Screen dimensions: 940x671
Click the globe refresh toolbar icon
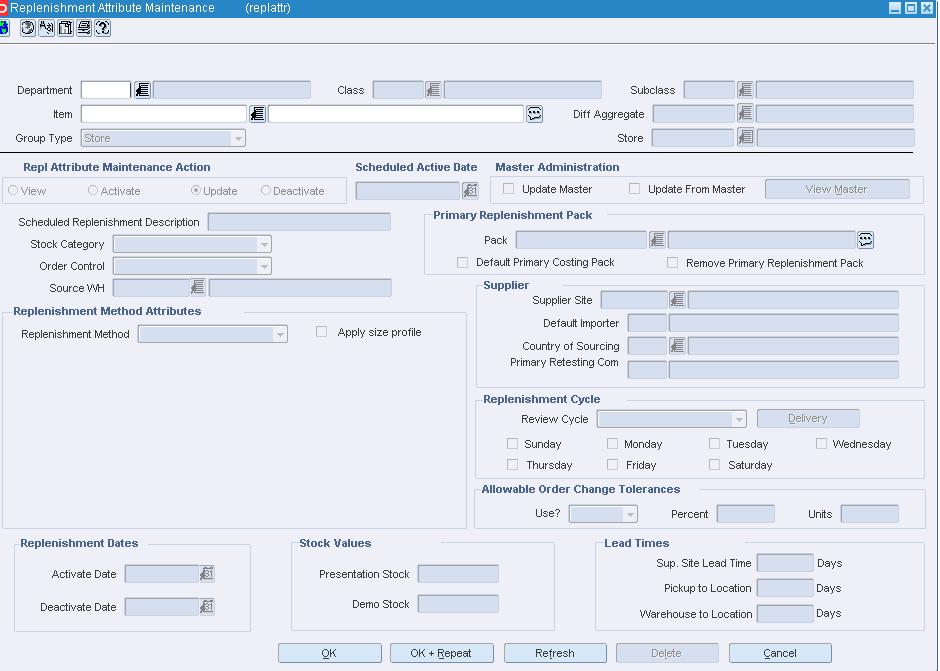pyautogui.click(x=27, y=28)
